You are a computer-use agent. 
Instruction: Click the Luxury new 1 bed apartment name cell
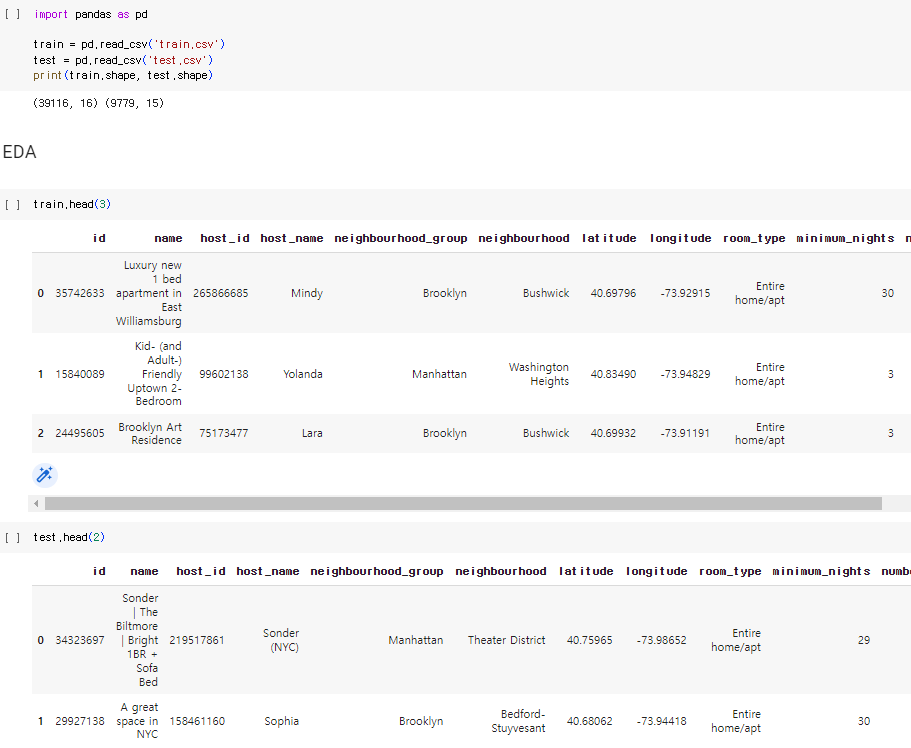pos(149,293)
